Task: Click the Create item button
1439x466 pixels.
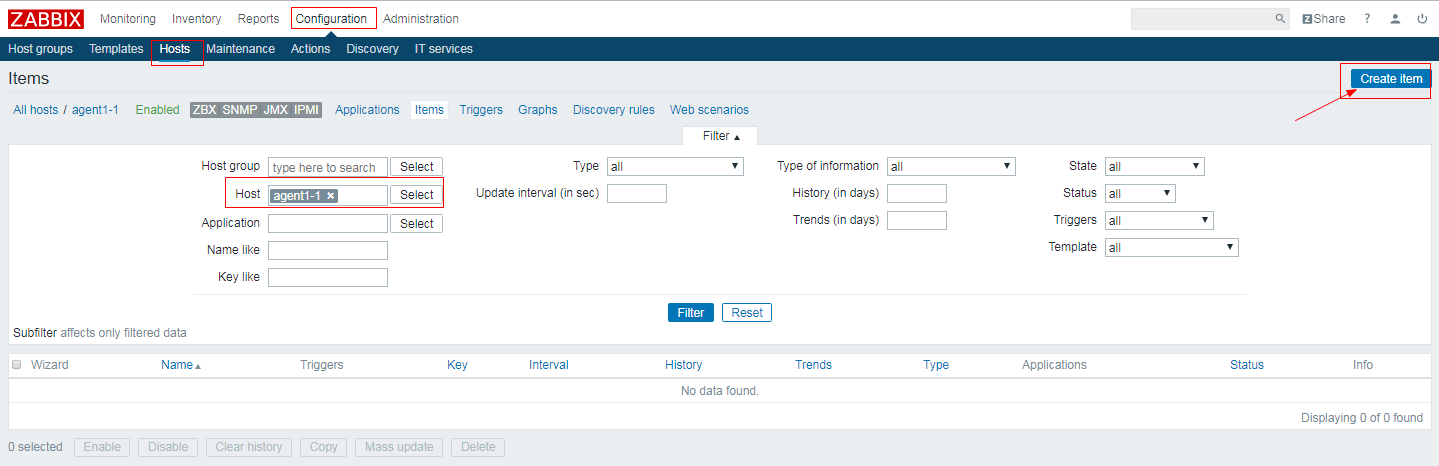Action: (1390, 79)
